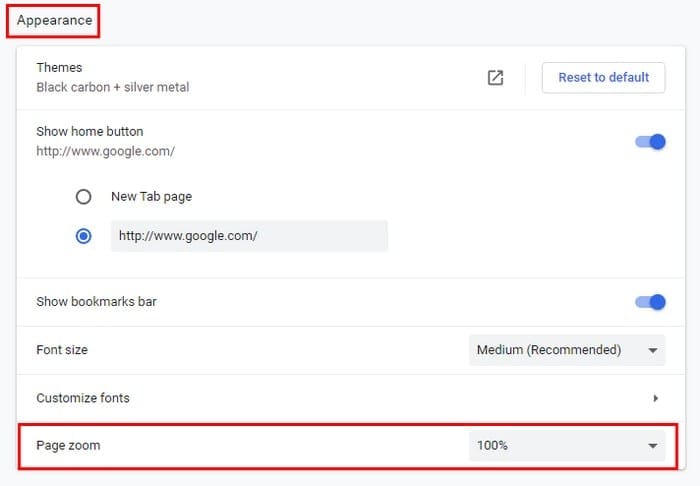Toggle the Show bookmarks bar switch
700x486 pixels.
[x=650, y=302]
